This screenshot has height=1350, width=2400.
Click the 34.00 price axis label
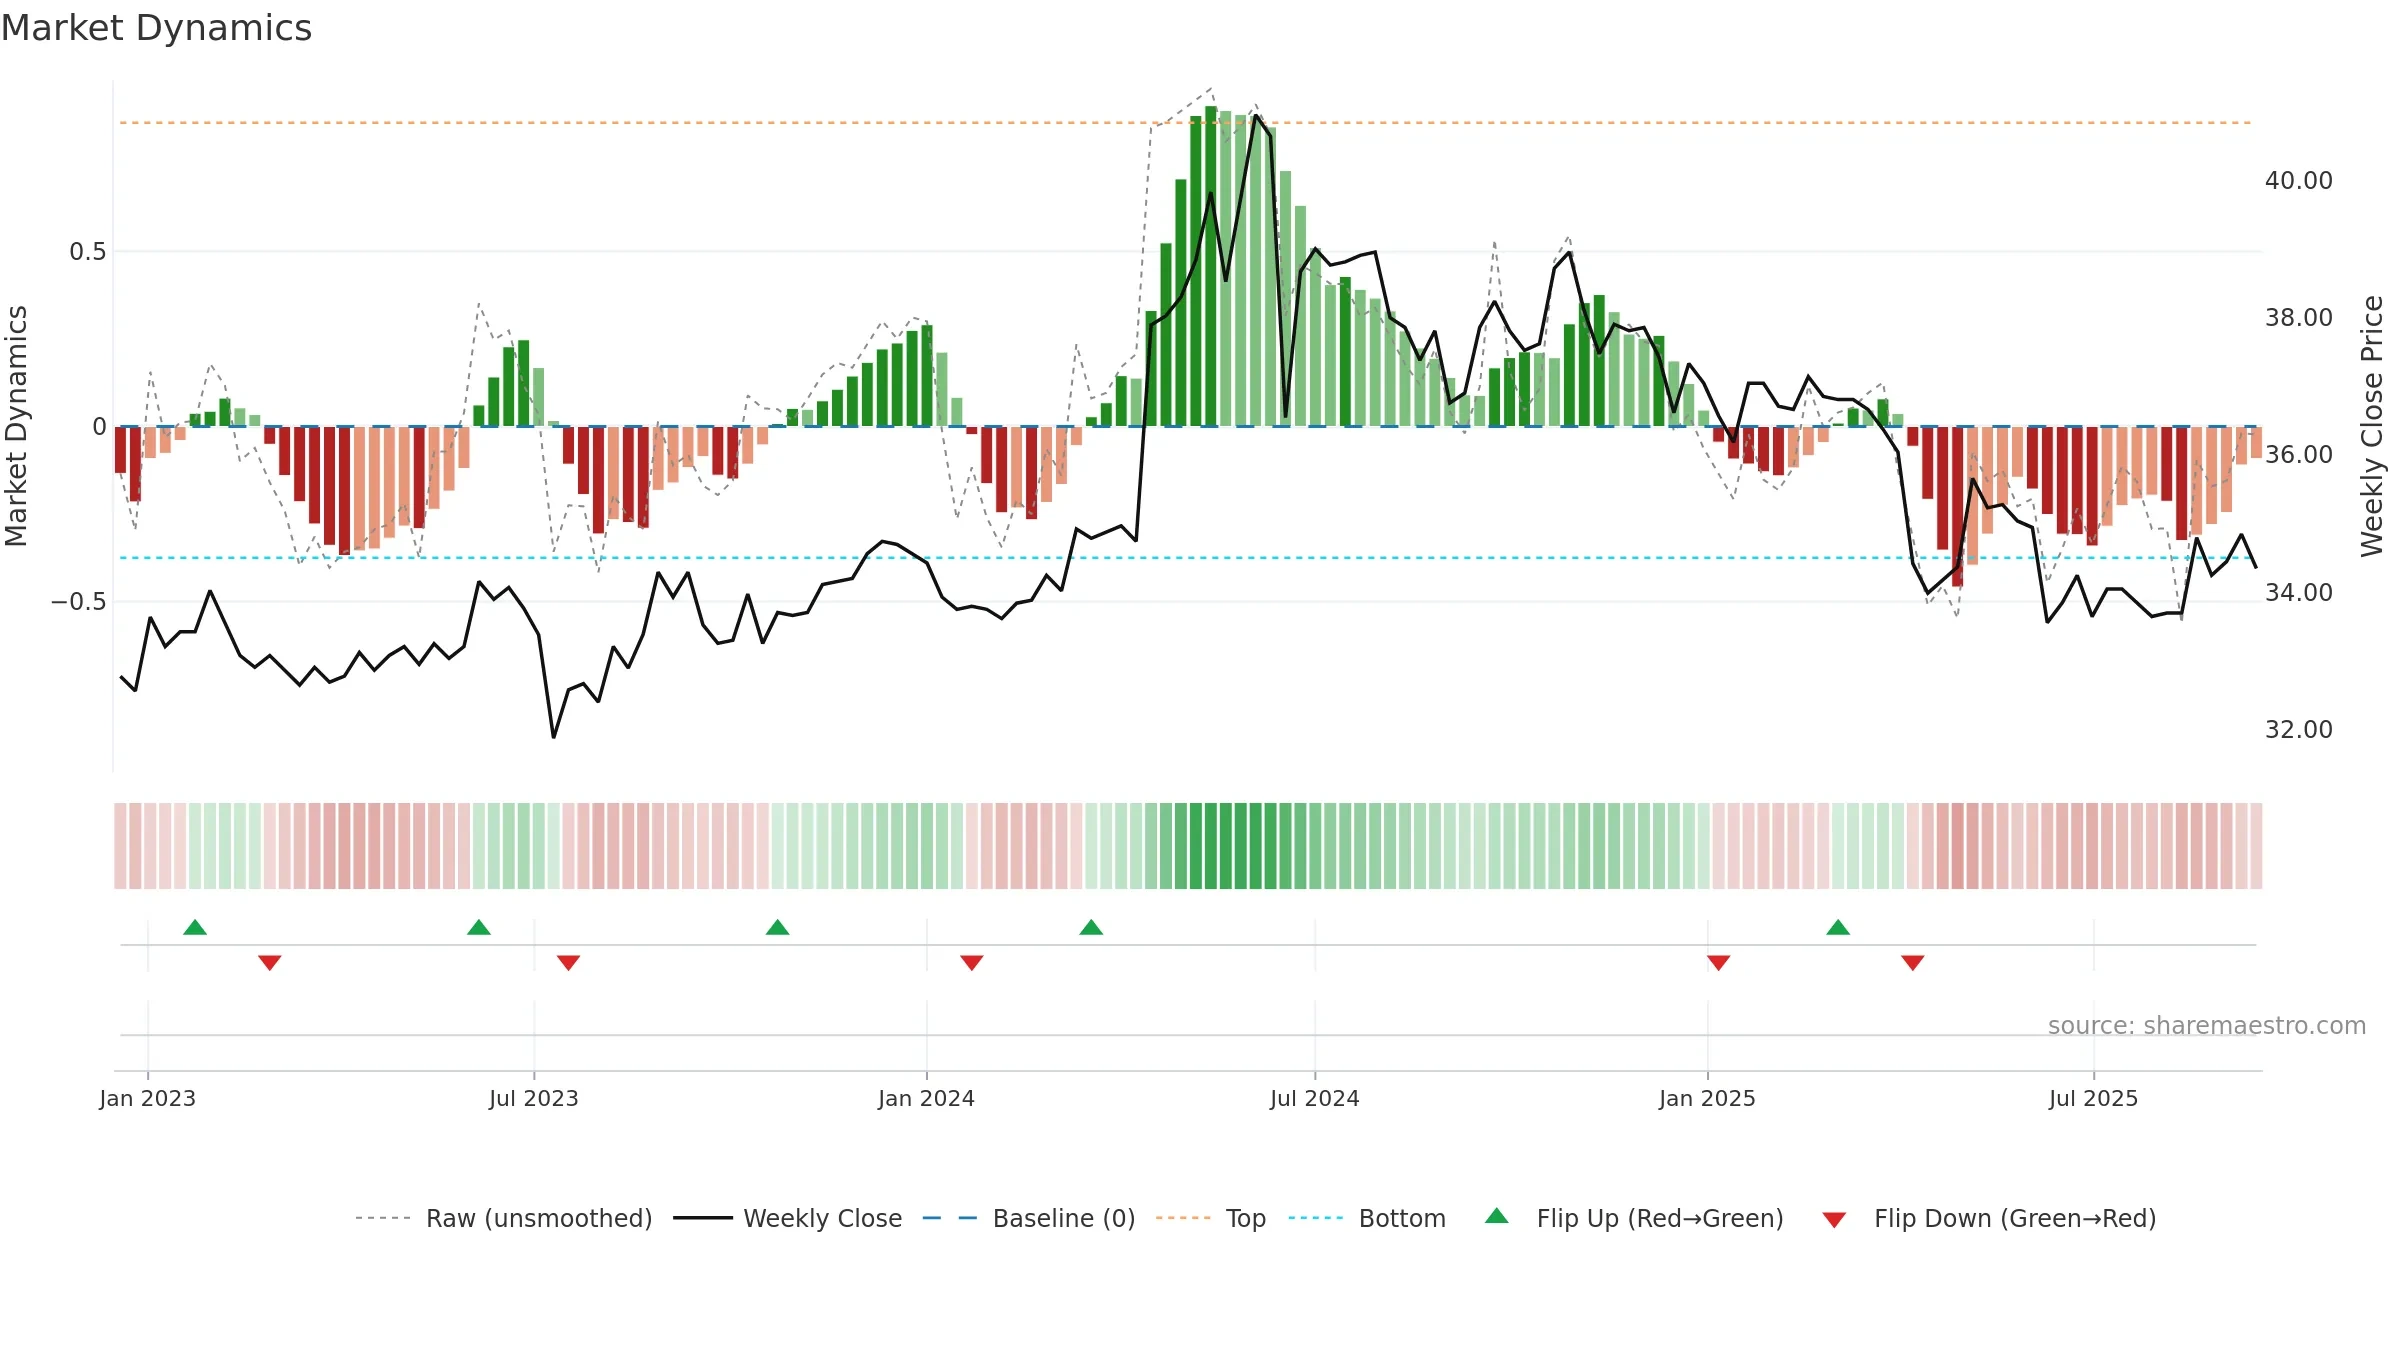coord(2299,593)
